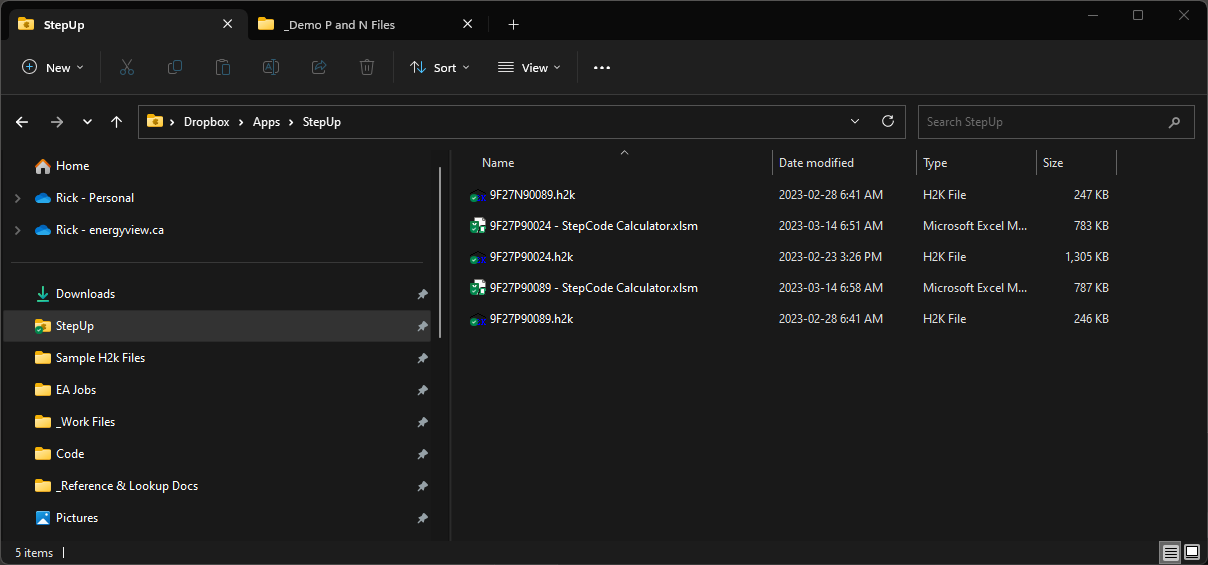
Task: Sort by the Size column header
Action: pyautogui.click(x=1076, y=162)
